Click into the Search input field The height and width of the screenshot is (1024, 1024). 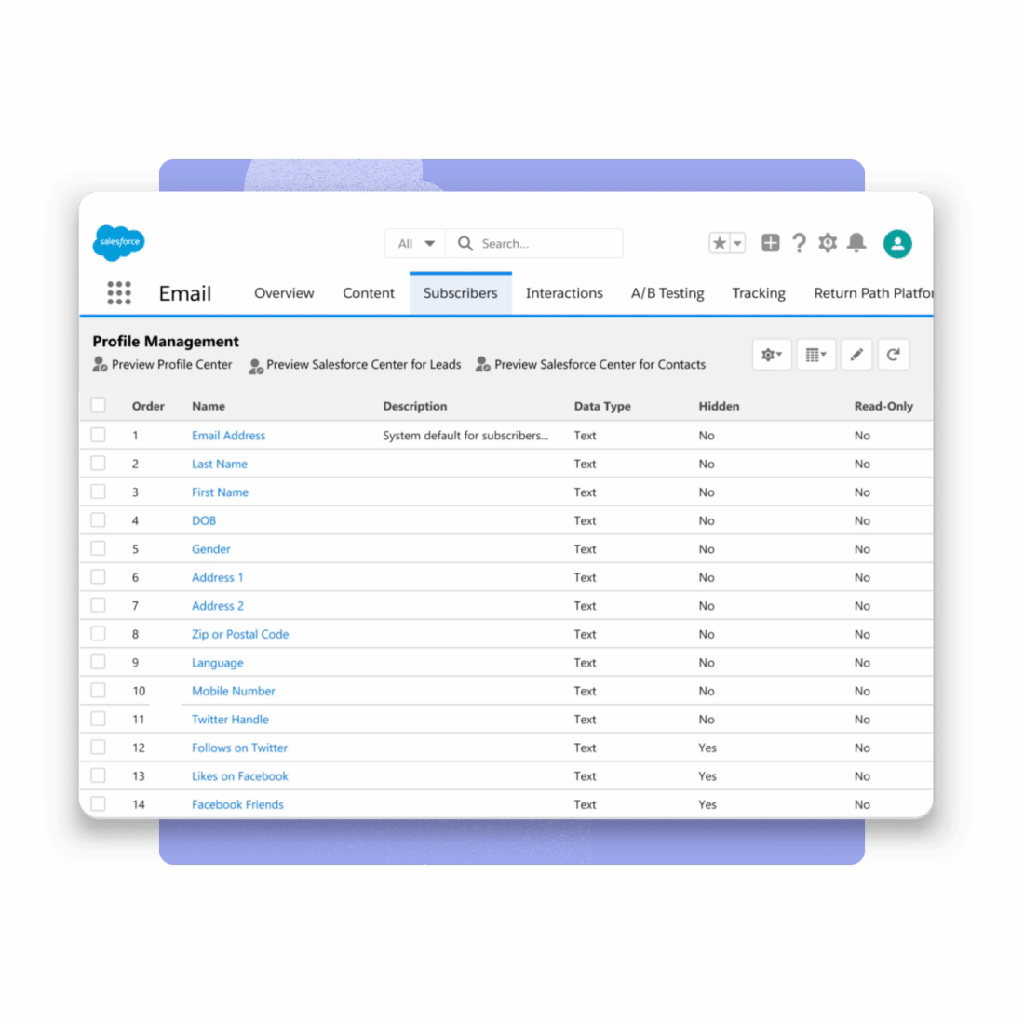(x=545, y=243)
